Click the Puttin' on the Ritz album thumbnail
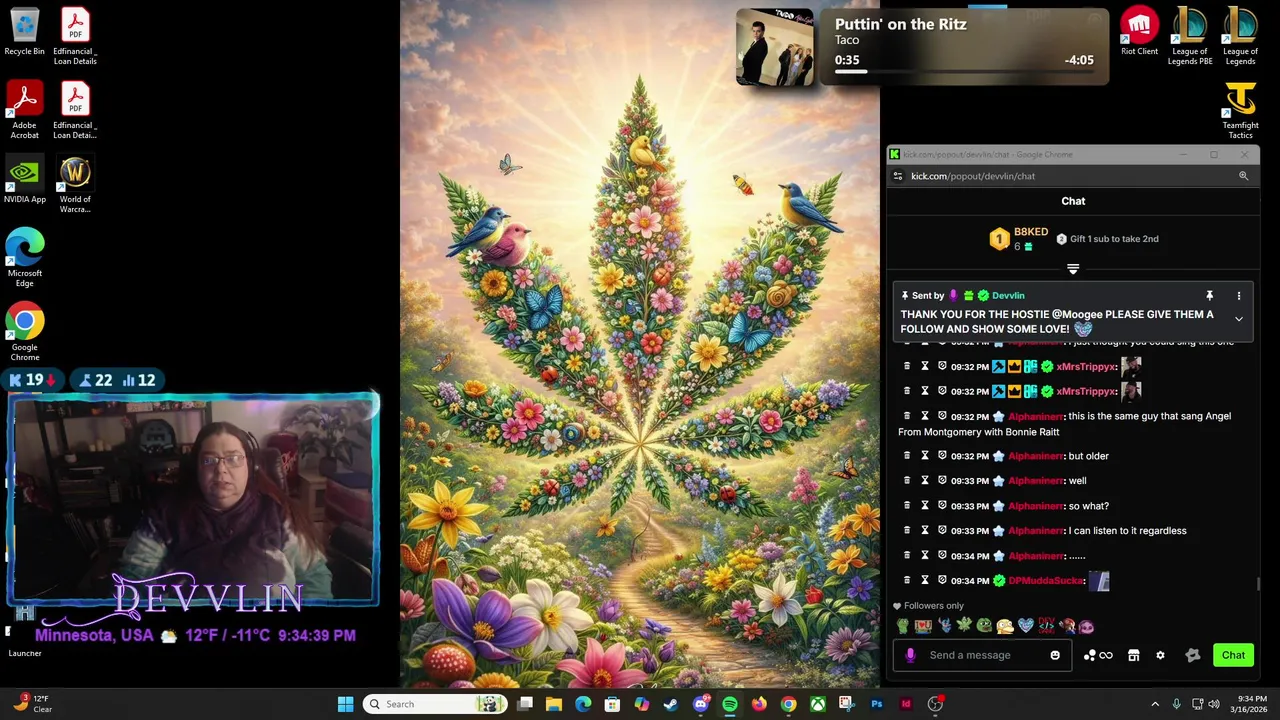This screenshot has height=720, width=1280. (775, 47)
